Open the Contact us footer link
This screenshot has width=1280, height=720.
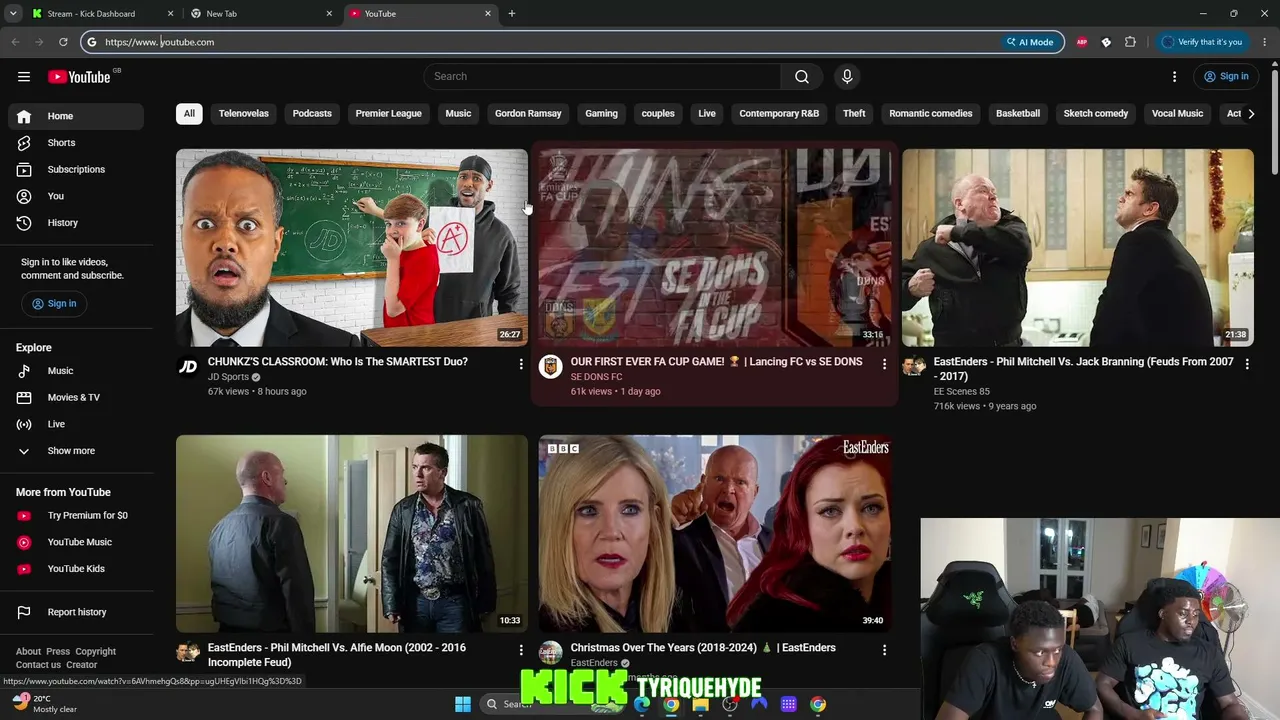coord(38,665)
